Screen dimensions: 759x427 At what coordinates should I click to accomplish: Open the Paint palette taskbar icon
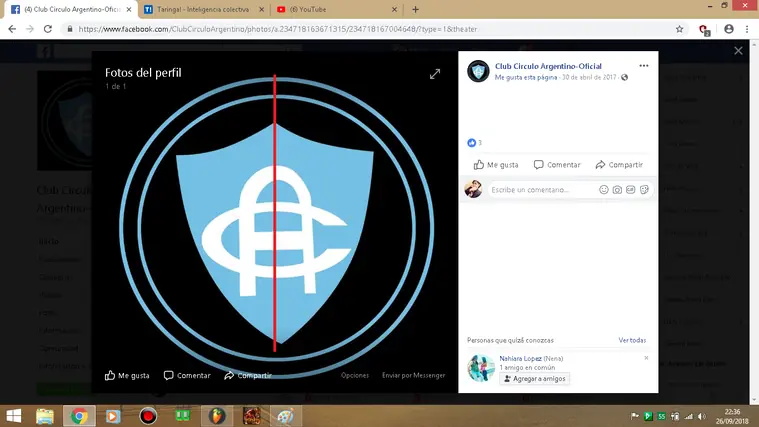[x=286, y=416]
